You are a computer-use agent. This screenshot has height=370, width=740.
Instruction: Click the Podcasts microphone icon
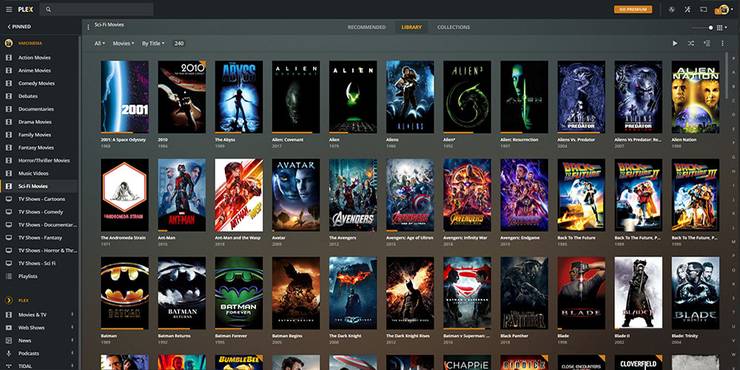point(8,353)
